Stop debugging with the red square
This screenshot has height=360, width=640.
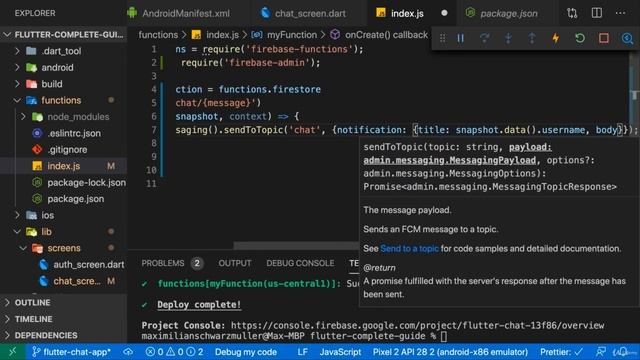[x=604, y=38]
